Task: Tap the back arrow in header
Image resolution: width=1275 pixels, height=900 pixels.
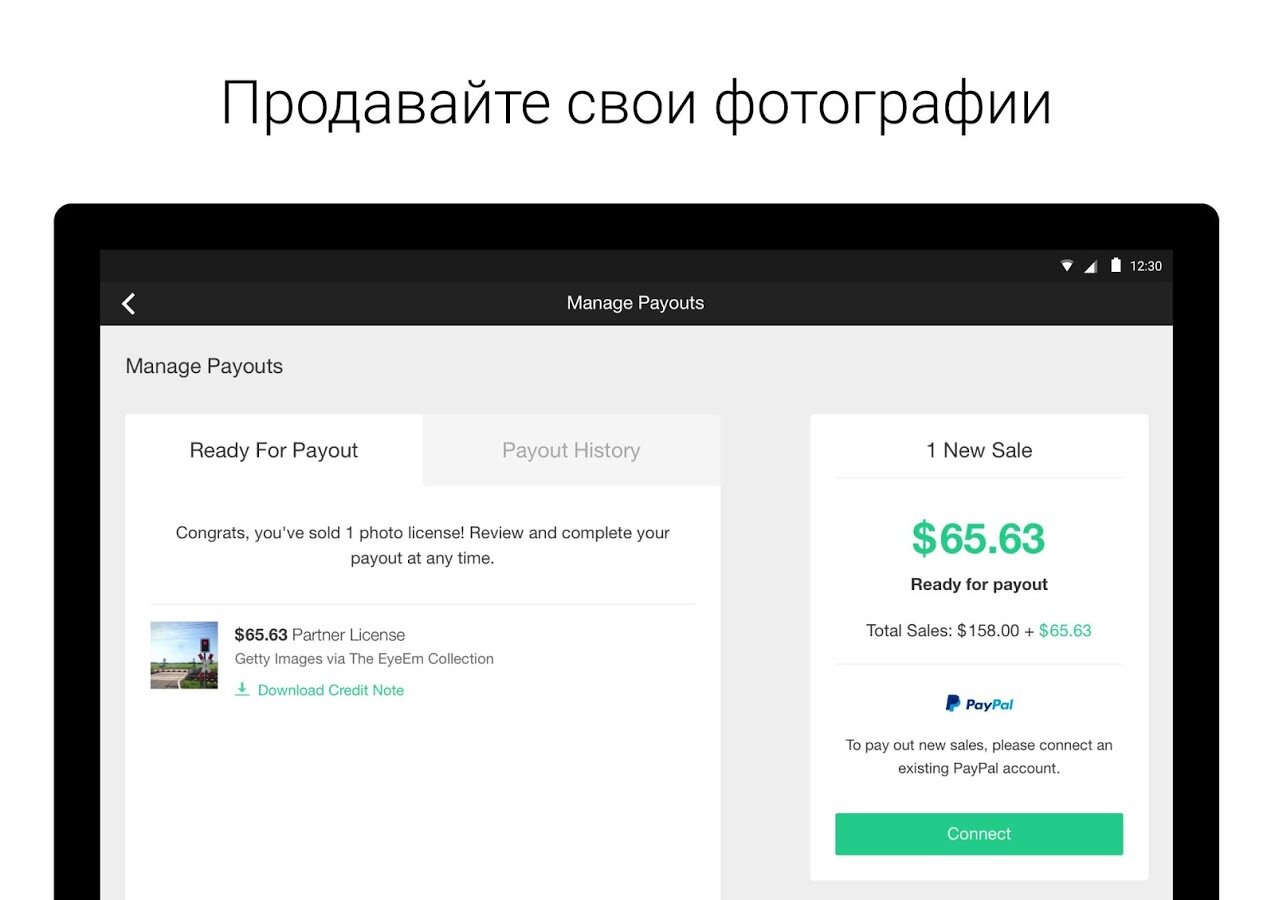Action: pyautogui.click(x=129, y=304)
